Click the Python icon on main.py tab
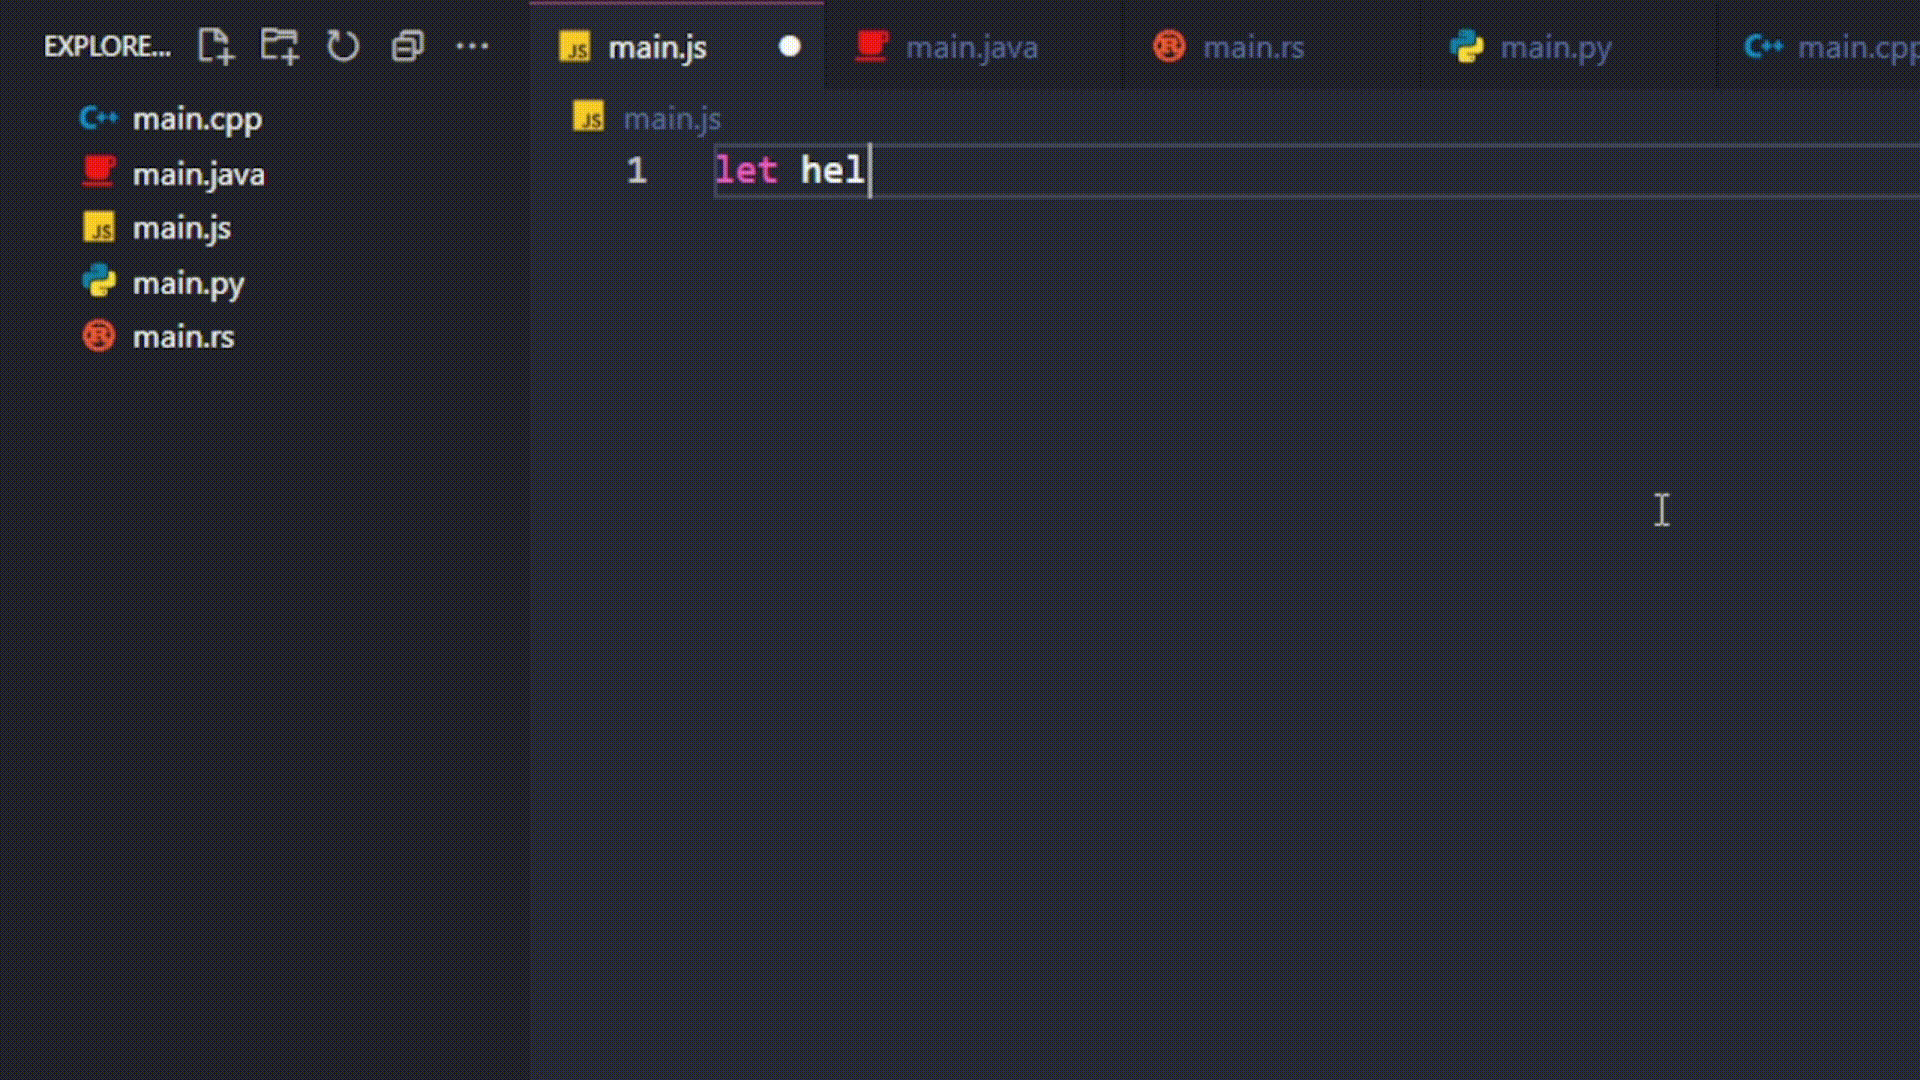Screen dimensions: 1920x1080 (1465, 46)
